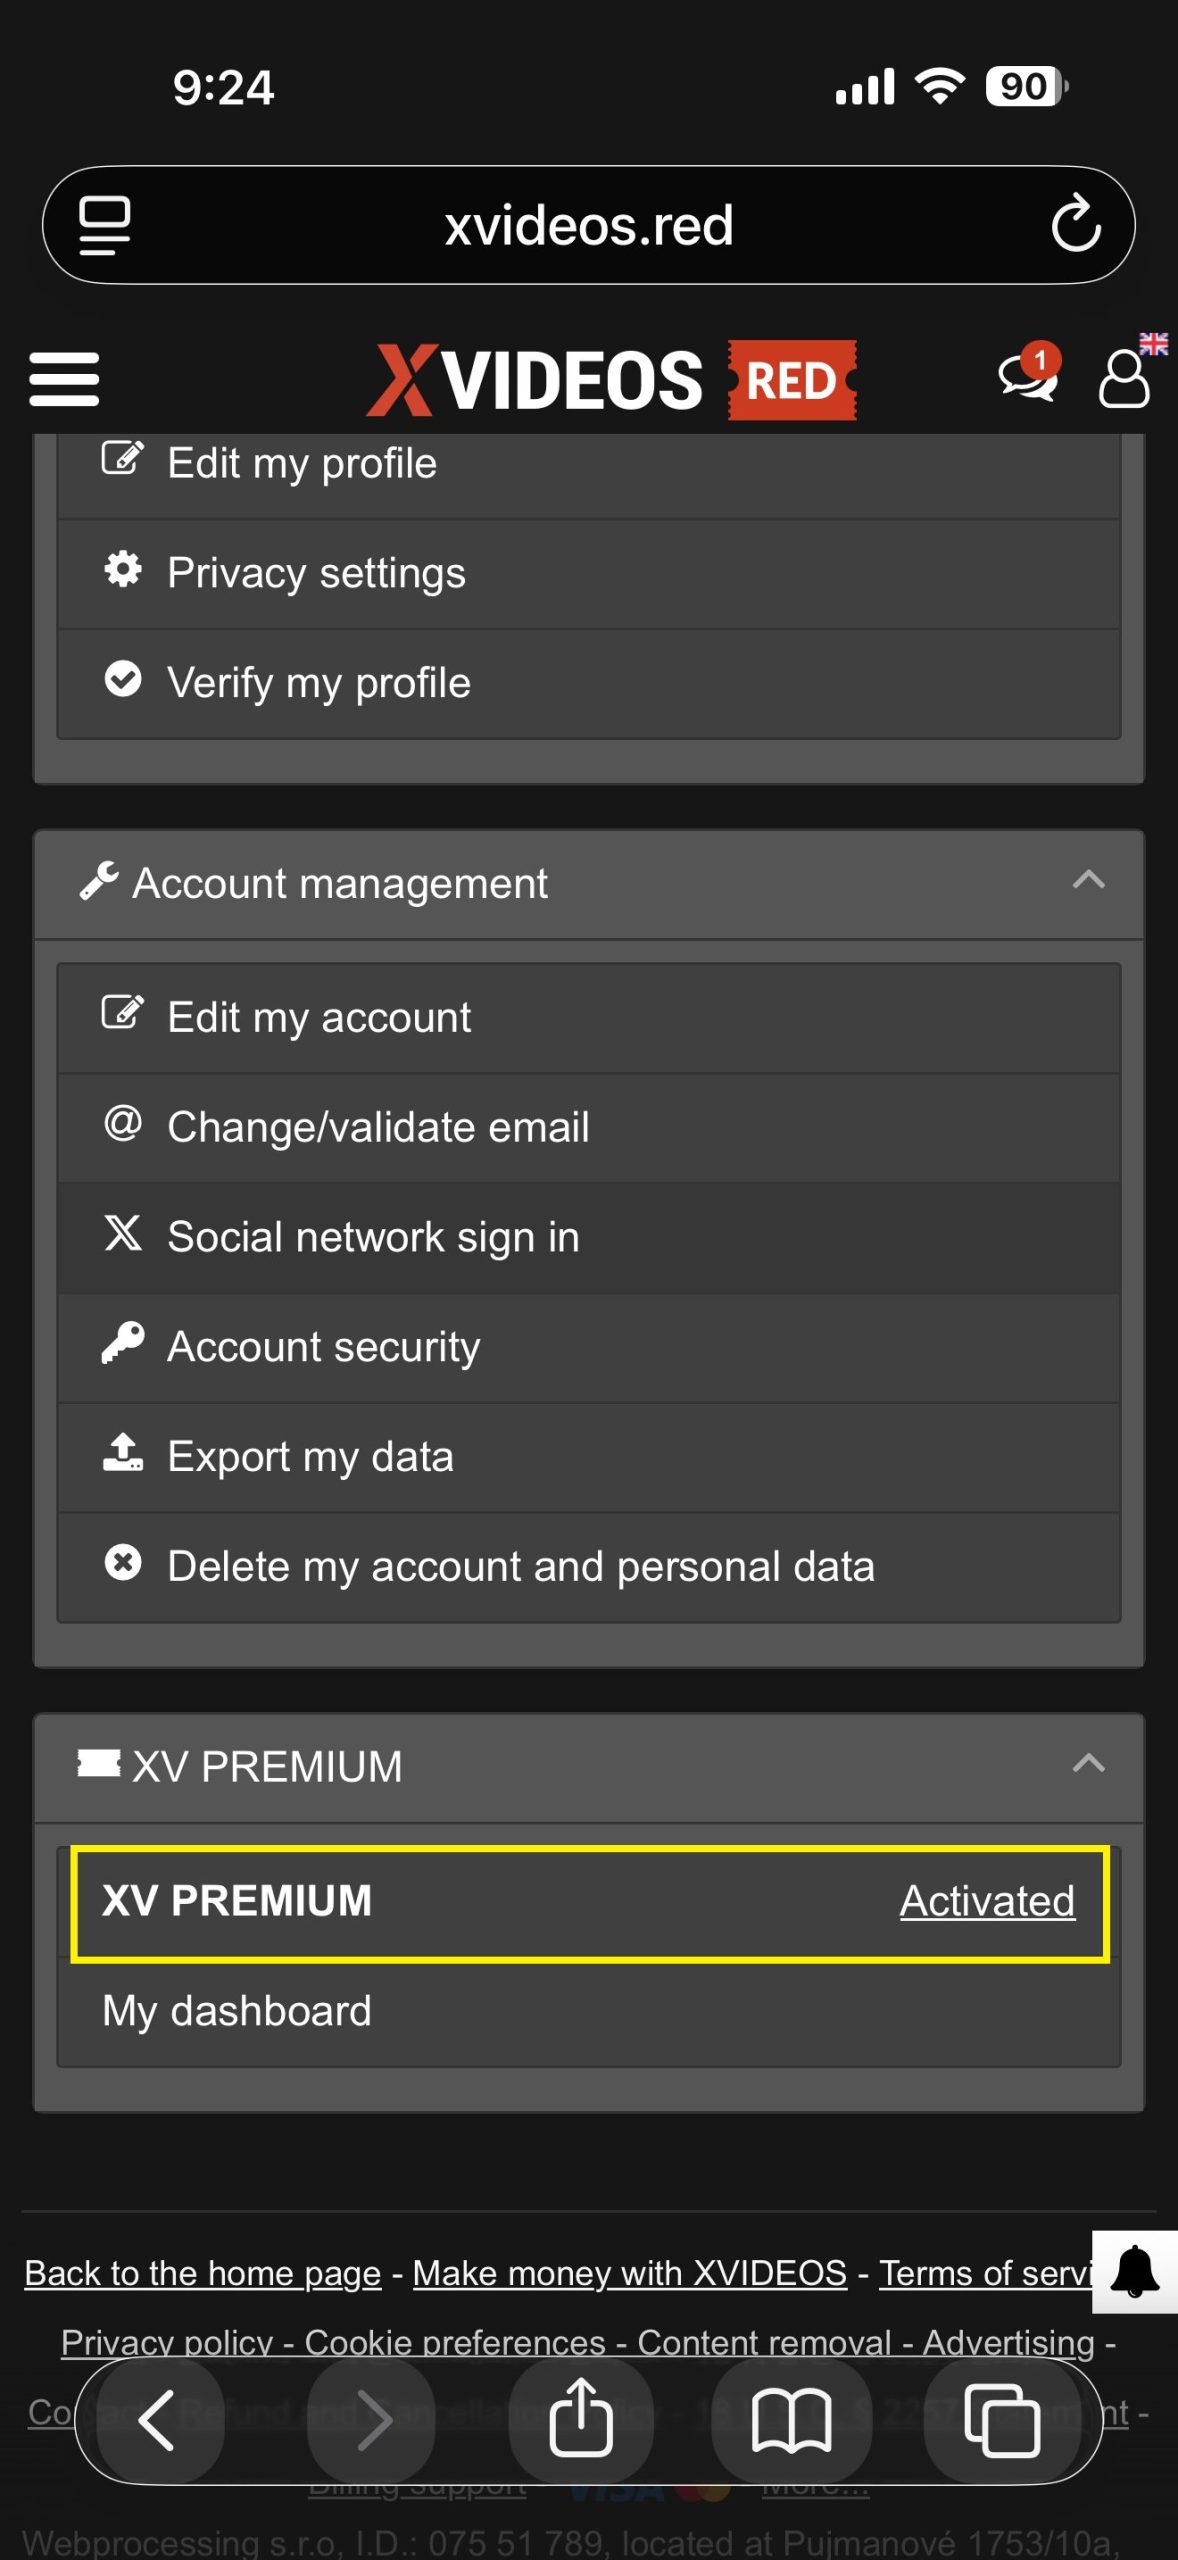The height and width of the screenshot is (2560, 1178).
Task: Open the Content removal link
Action: (764, 2342)
